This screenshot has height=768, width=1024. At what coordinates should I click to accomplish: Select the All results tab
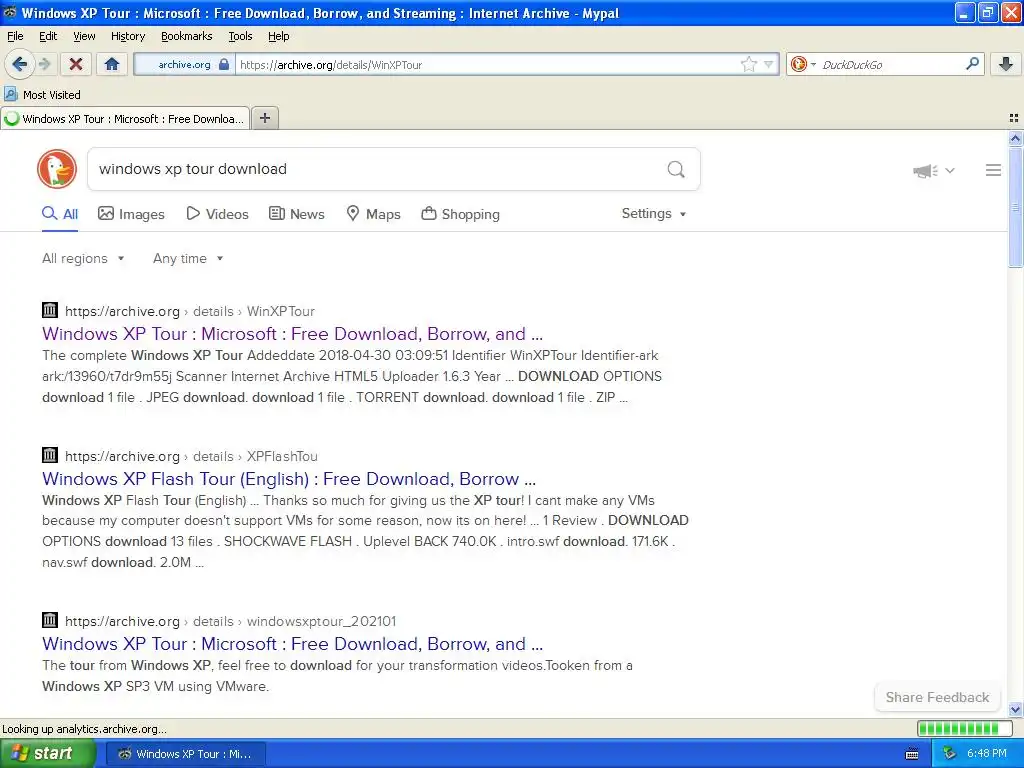[x=60, y=214]
